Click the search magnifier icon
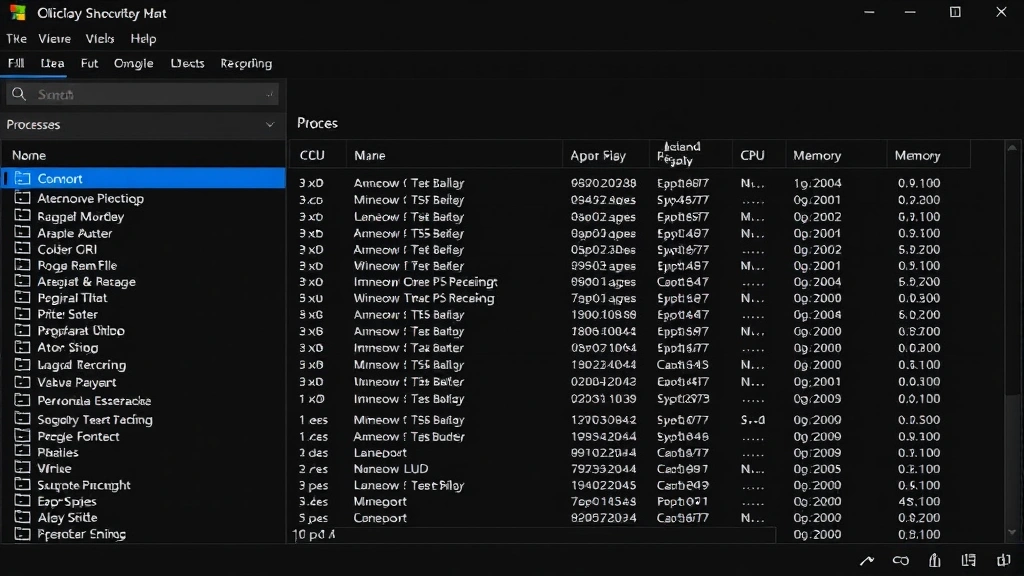1024x576 pixels. pyautogui.click(x=19, y=93)
